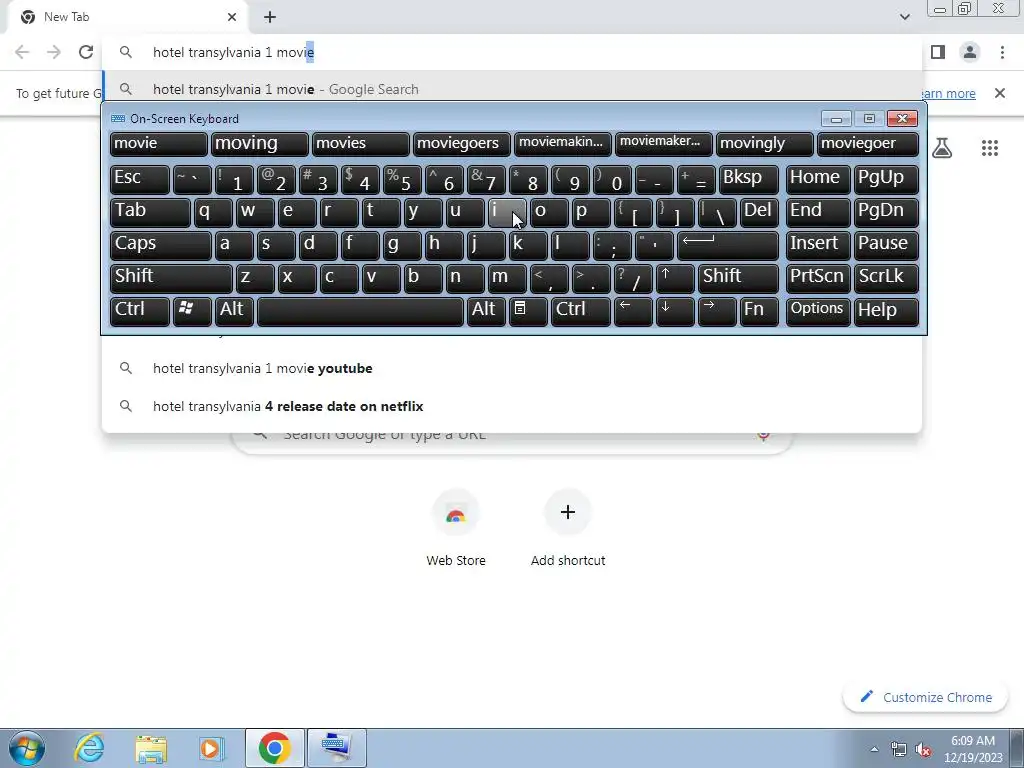
Task: Pick the 'moving' word prediction
Action: click(259, 144)
